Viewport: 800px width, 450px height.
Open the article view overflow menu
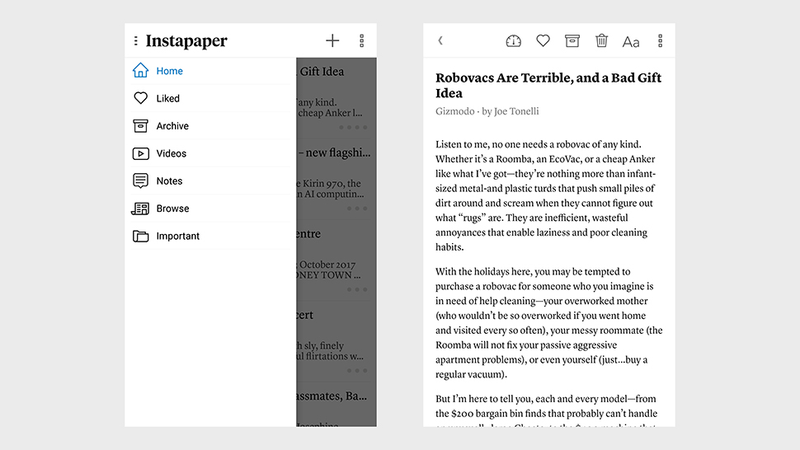660,41
